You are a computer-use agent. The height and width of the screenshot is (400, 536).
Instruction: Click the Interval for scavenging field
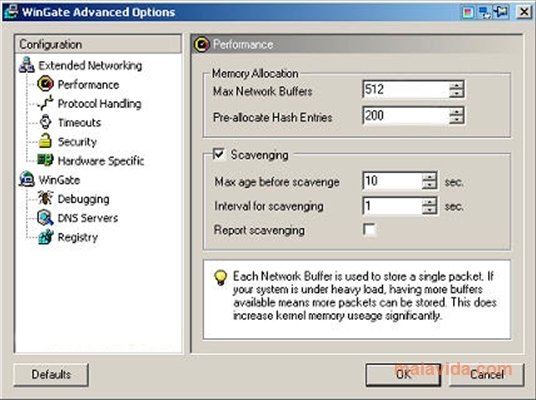(x=392, y=206)
